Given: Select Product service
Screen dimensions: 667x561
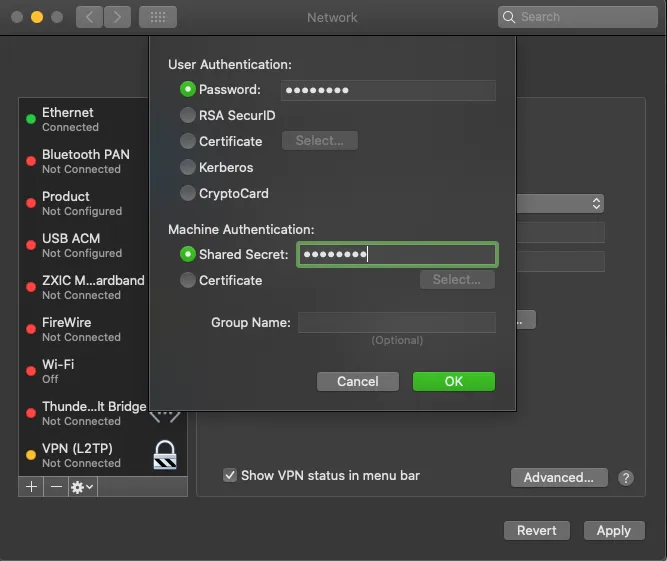Looking at the screenshot, I should pyautogui.click(x=84, y=203).
